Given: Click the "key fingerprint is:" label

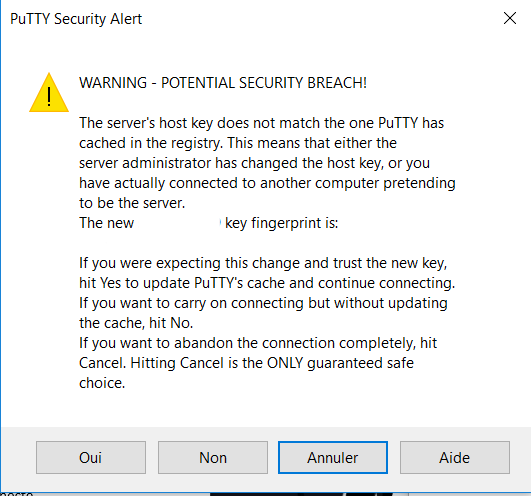Looking at the screenshot, I should tap(281, 223).
